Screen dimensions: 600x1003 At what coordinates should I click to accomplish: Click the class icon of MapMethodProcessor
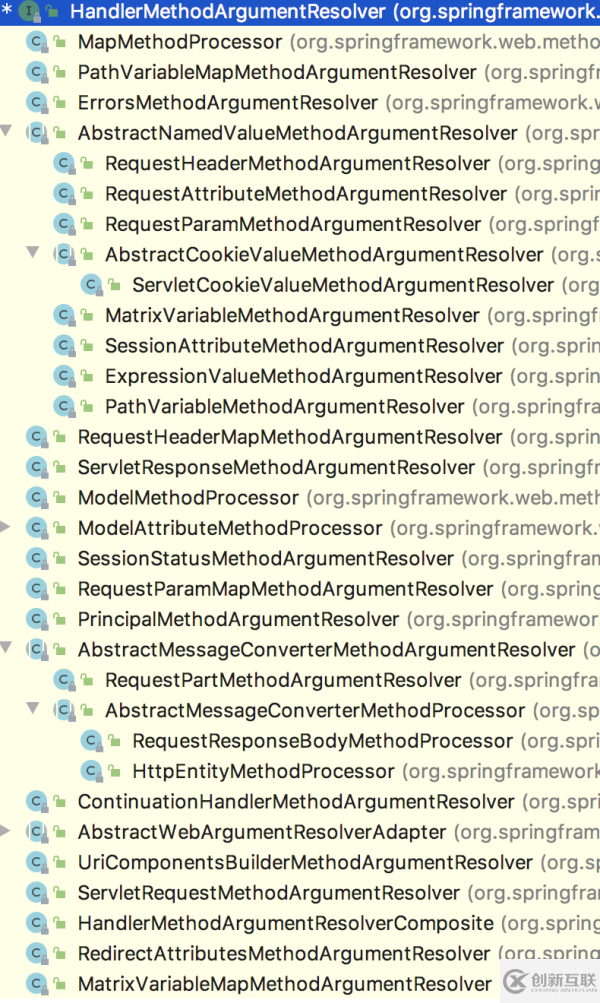point(37,42)
